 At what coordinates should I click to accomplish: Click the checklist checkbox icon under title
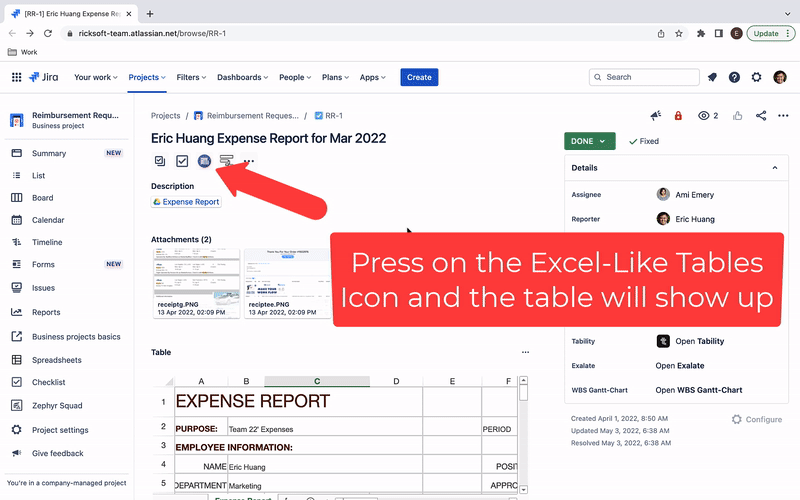[x=182, y=161]
